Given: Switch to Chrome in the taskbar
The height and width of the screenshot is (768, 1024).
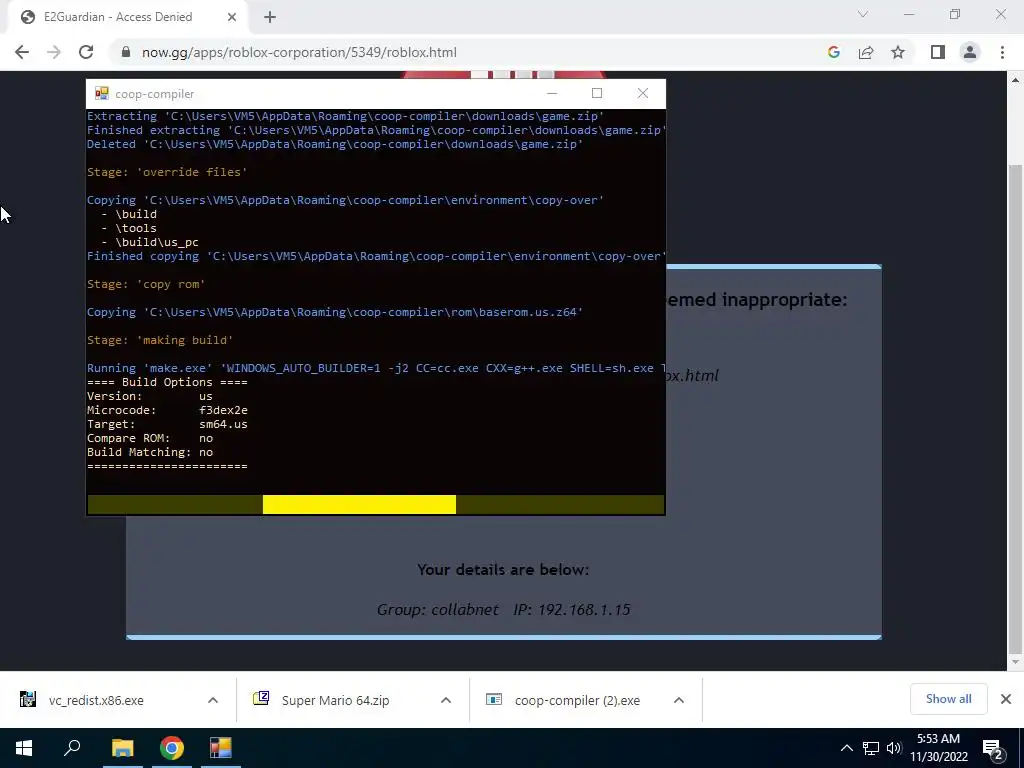Looking at the screenshot, I should click(x=172, y=748).
